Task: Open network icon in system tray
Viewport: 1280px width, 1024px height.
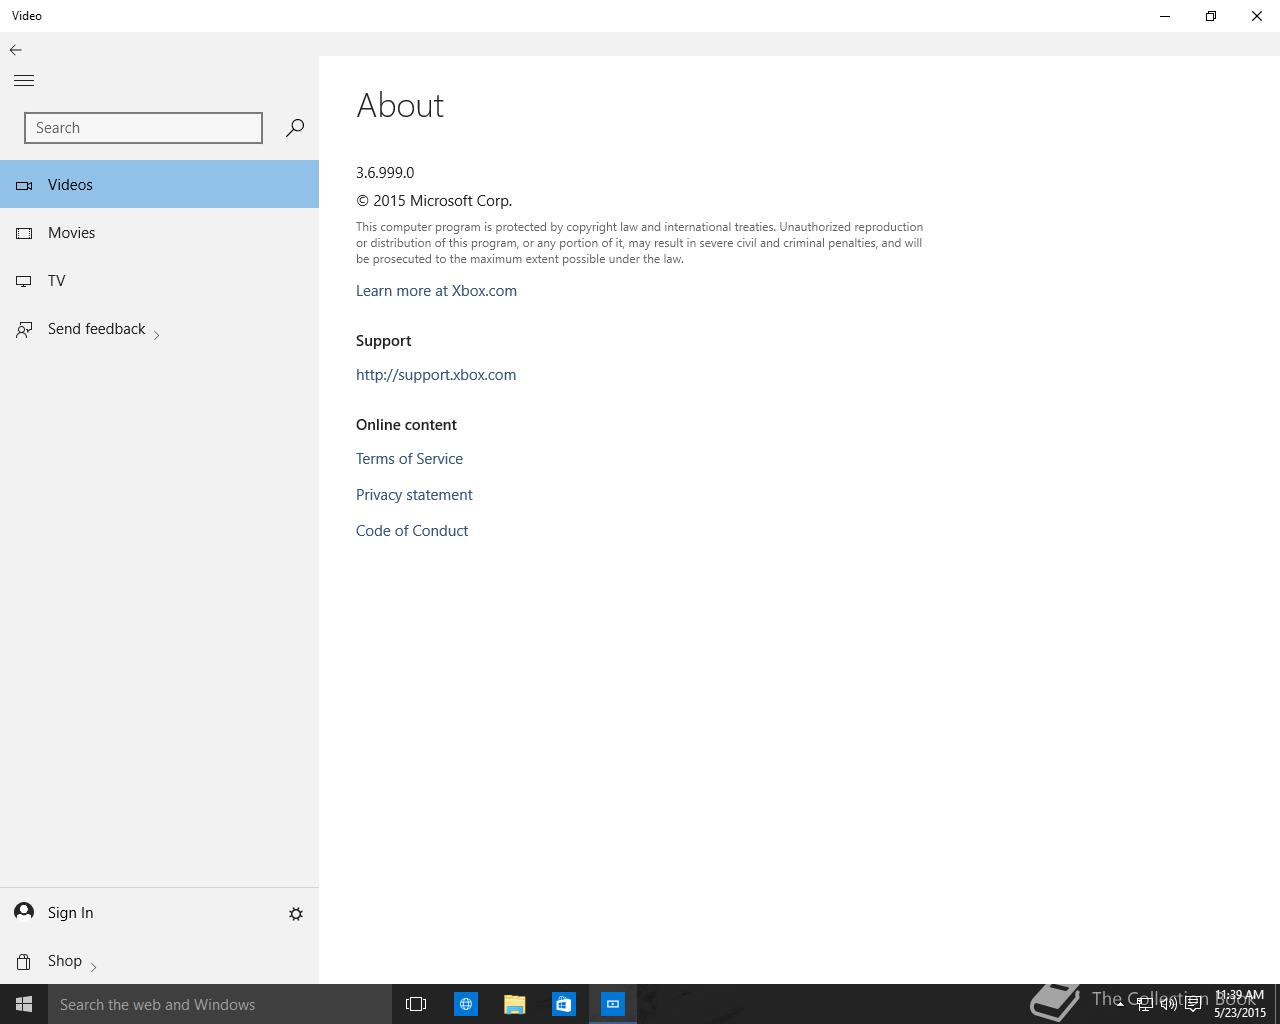Action: pyautogui.click(x=1145, y=1004)
